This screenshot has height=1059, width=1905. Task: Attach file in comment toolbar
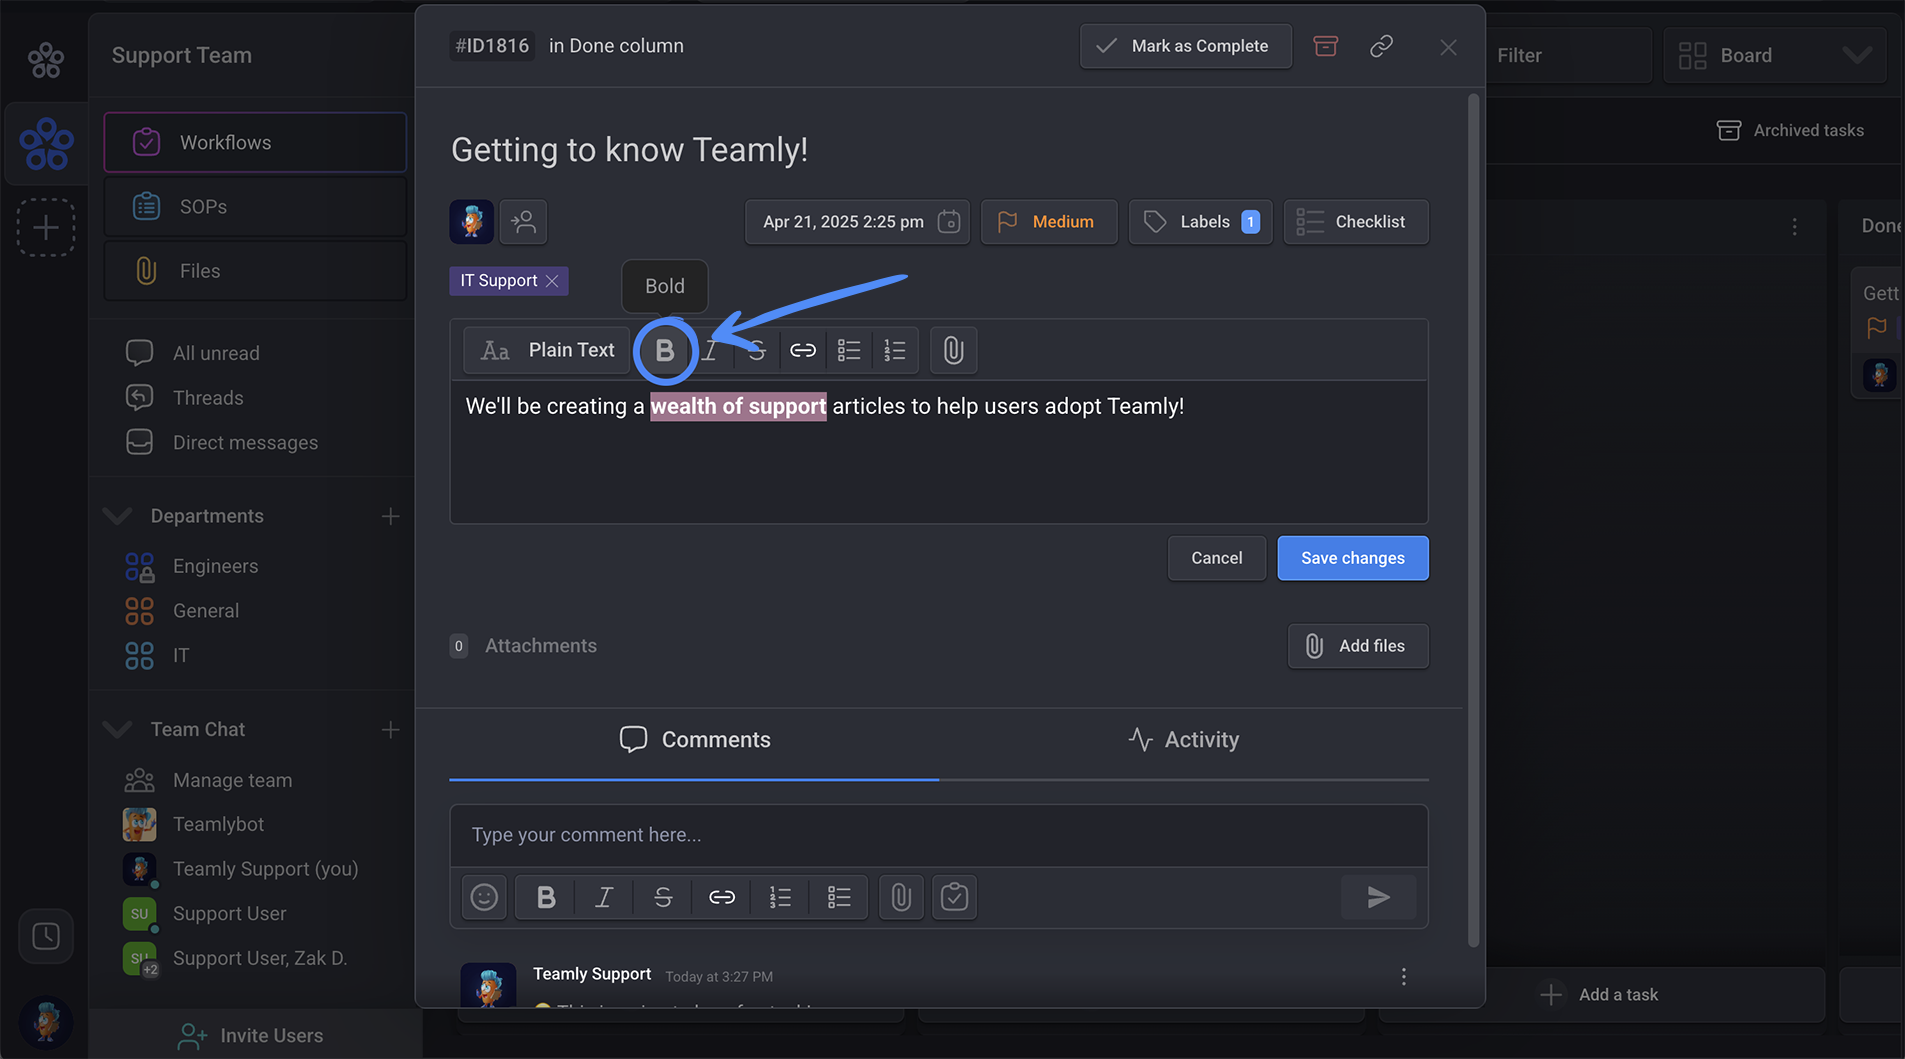[x=901, y=897]
